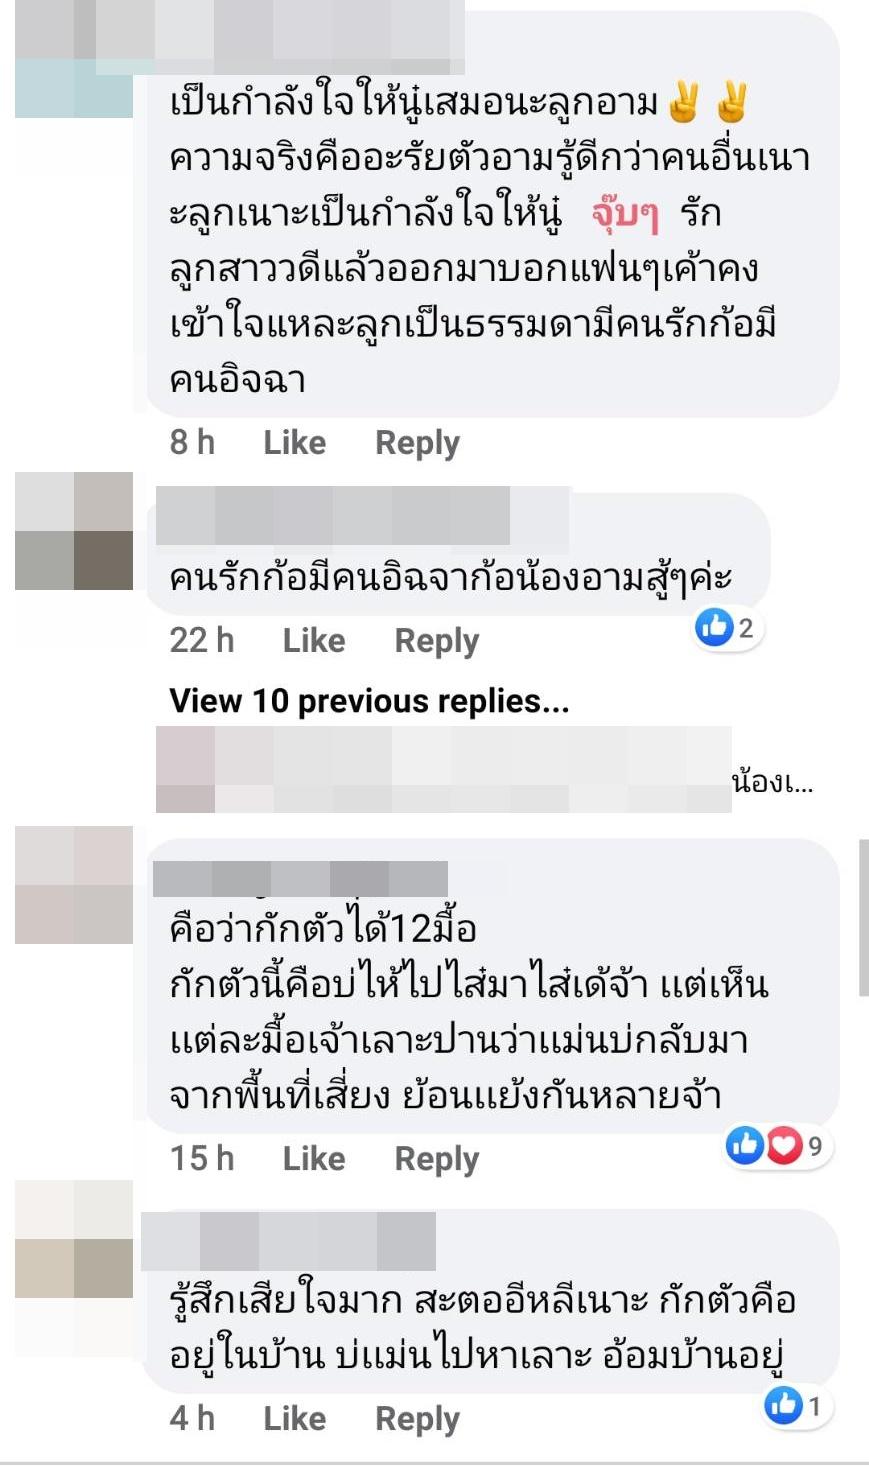The height and width of the screenshot is (1467, 869).
Task: Open the profile picture of the 15 h commenter
Action: [74, 885]
